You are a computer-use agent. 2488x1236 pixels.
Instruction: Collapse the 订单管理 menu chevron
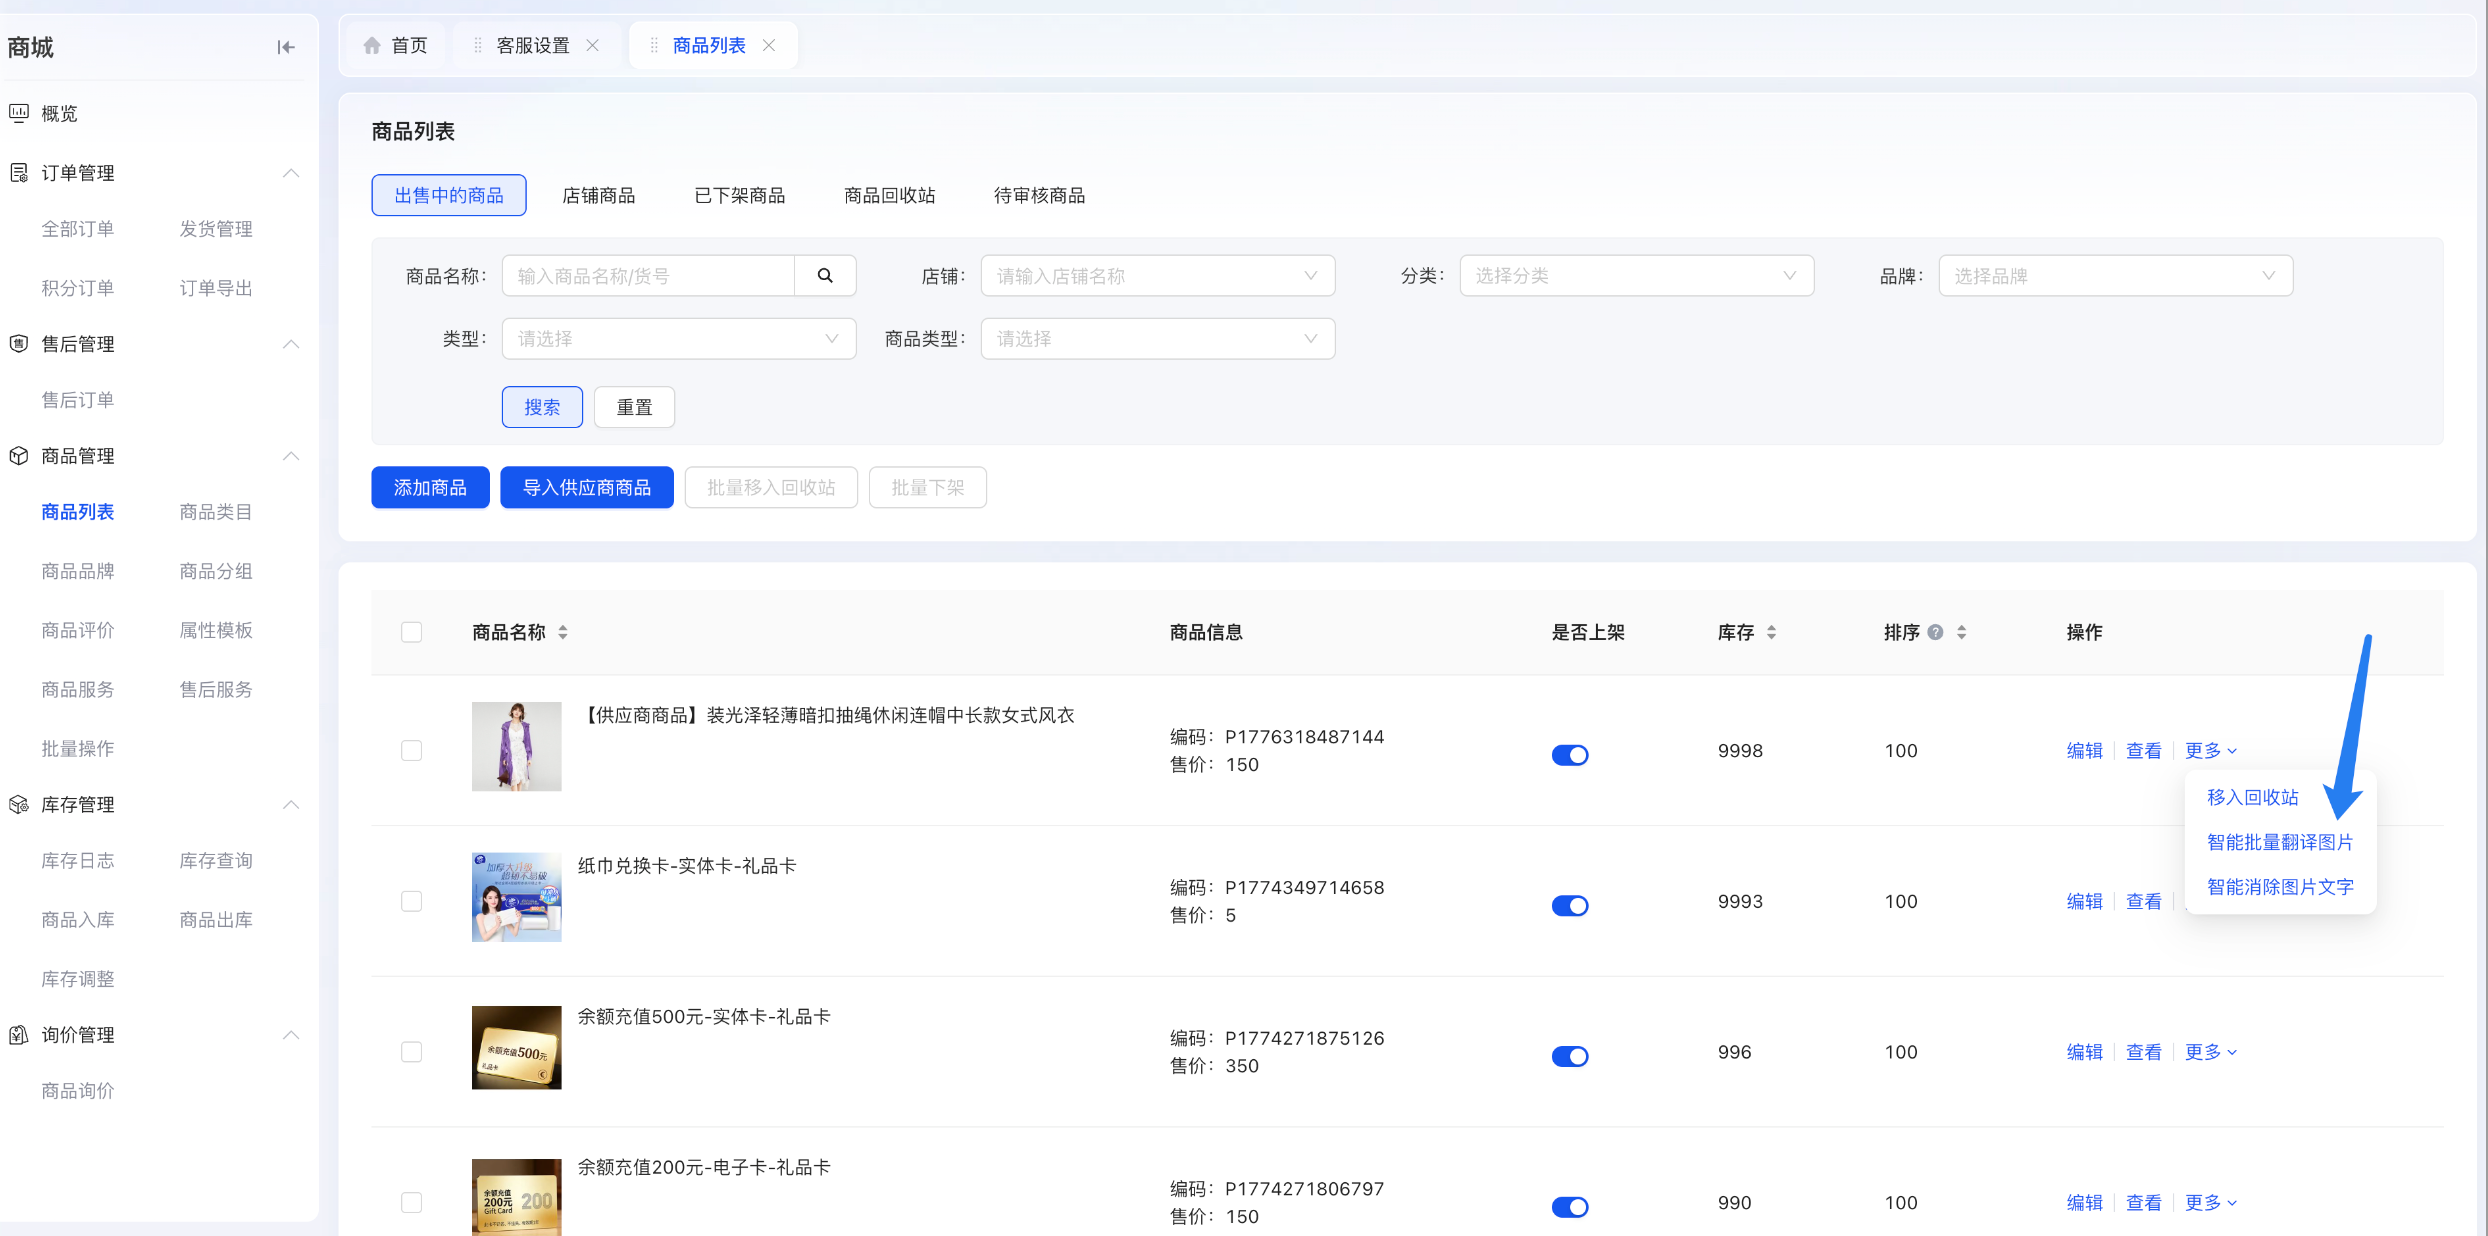(291, 173)
